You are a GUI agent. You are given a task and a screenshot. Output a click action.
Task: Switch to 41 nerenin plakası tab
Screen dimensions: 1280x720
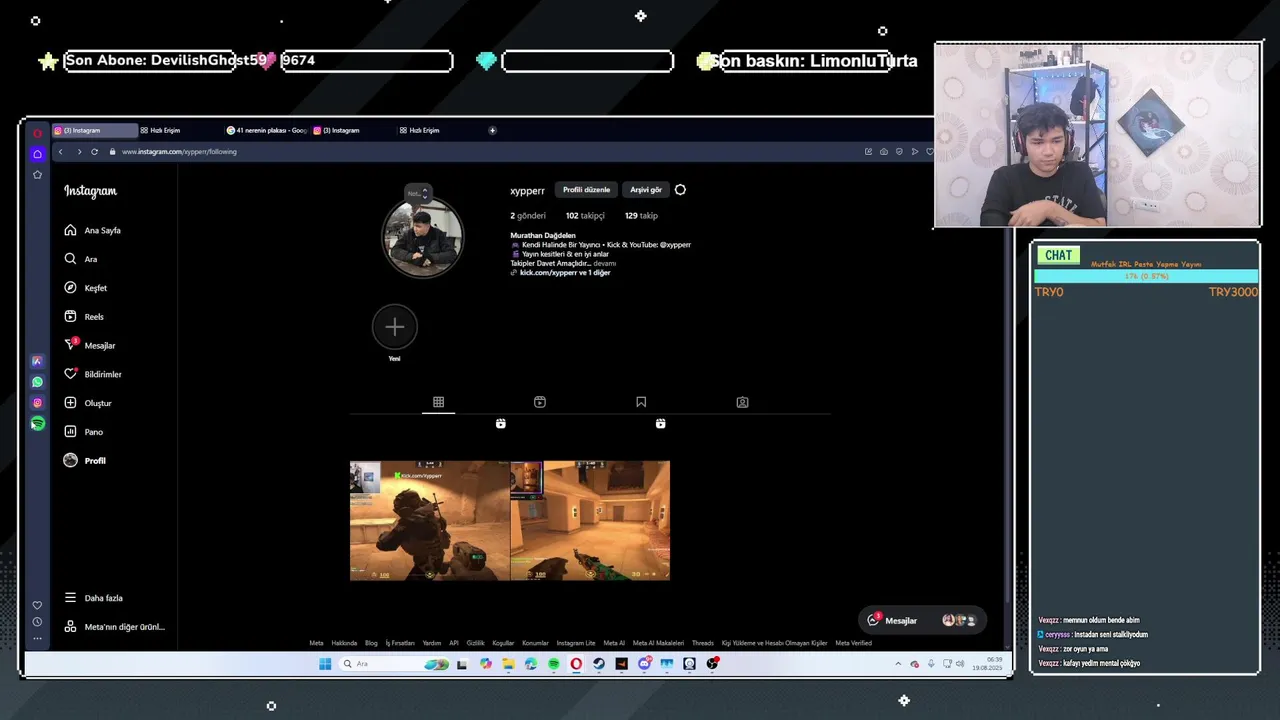point(267,130)
